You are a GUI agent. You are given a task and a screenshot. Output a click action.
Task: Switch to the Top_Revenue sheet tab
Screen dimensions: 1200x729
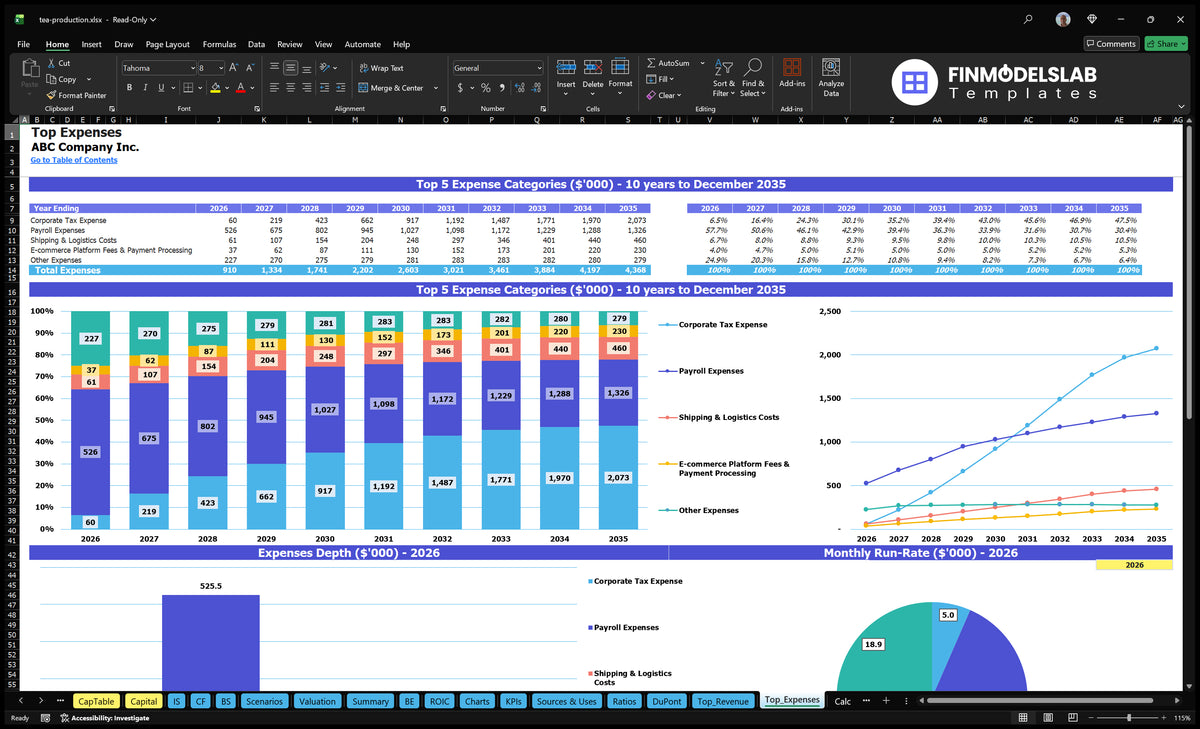(723, 701)
